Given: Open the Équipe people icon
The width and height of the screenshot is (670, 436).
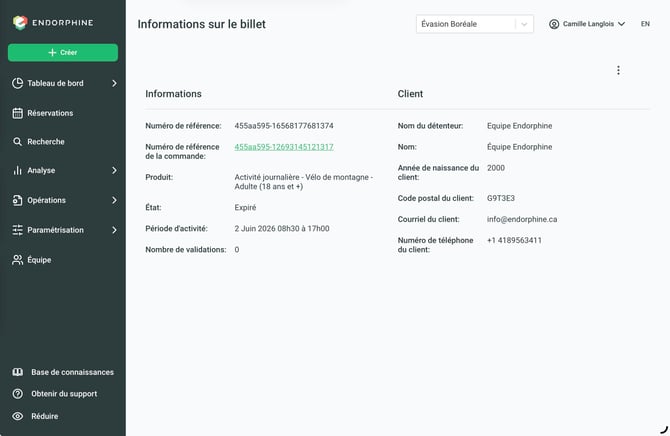Looking at the screenshot, I should click(x=18, y=260).
